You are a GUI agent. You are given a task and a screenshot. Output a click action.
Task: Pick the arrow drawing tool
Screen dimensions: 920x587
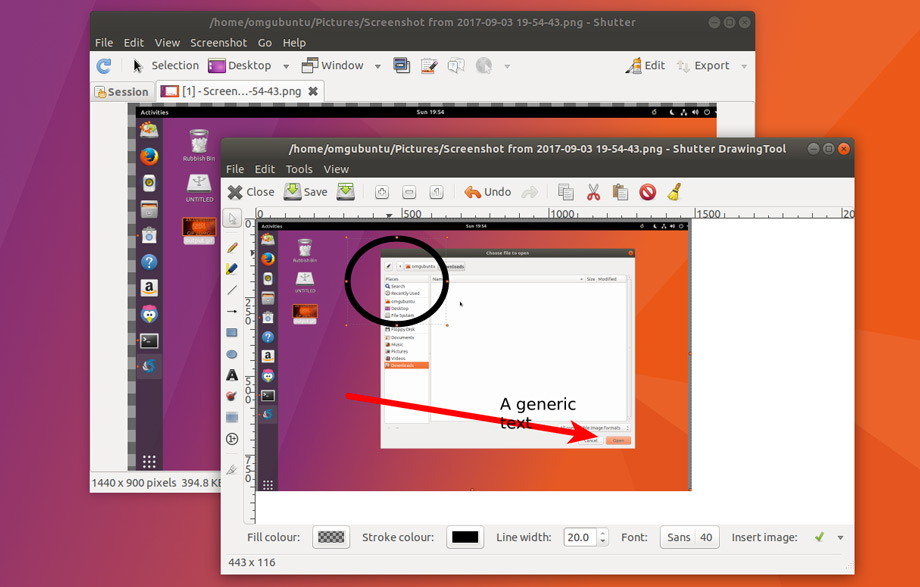click(232, 311)
